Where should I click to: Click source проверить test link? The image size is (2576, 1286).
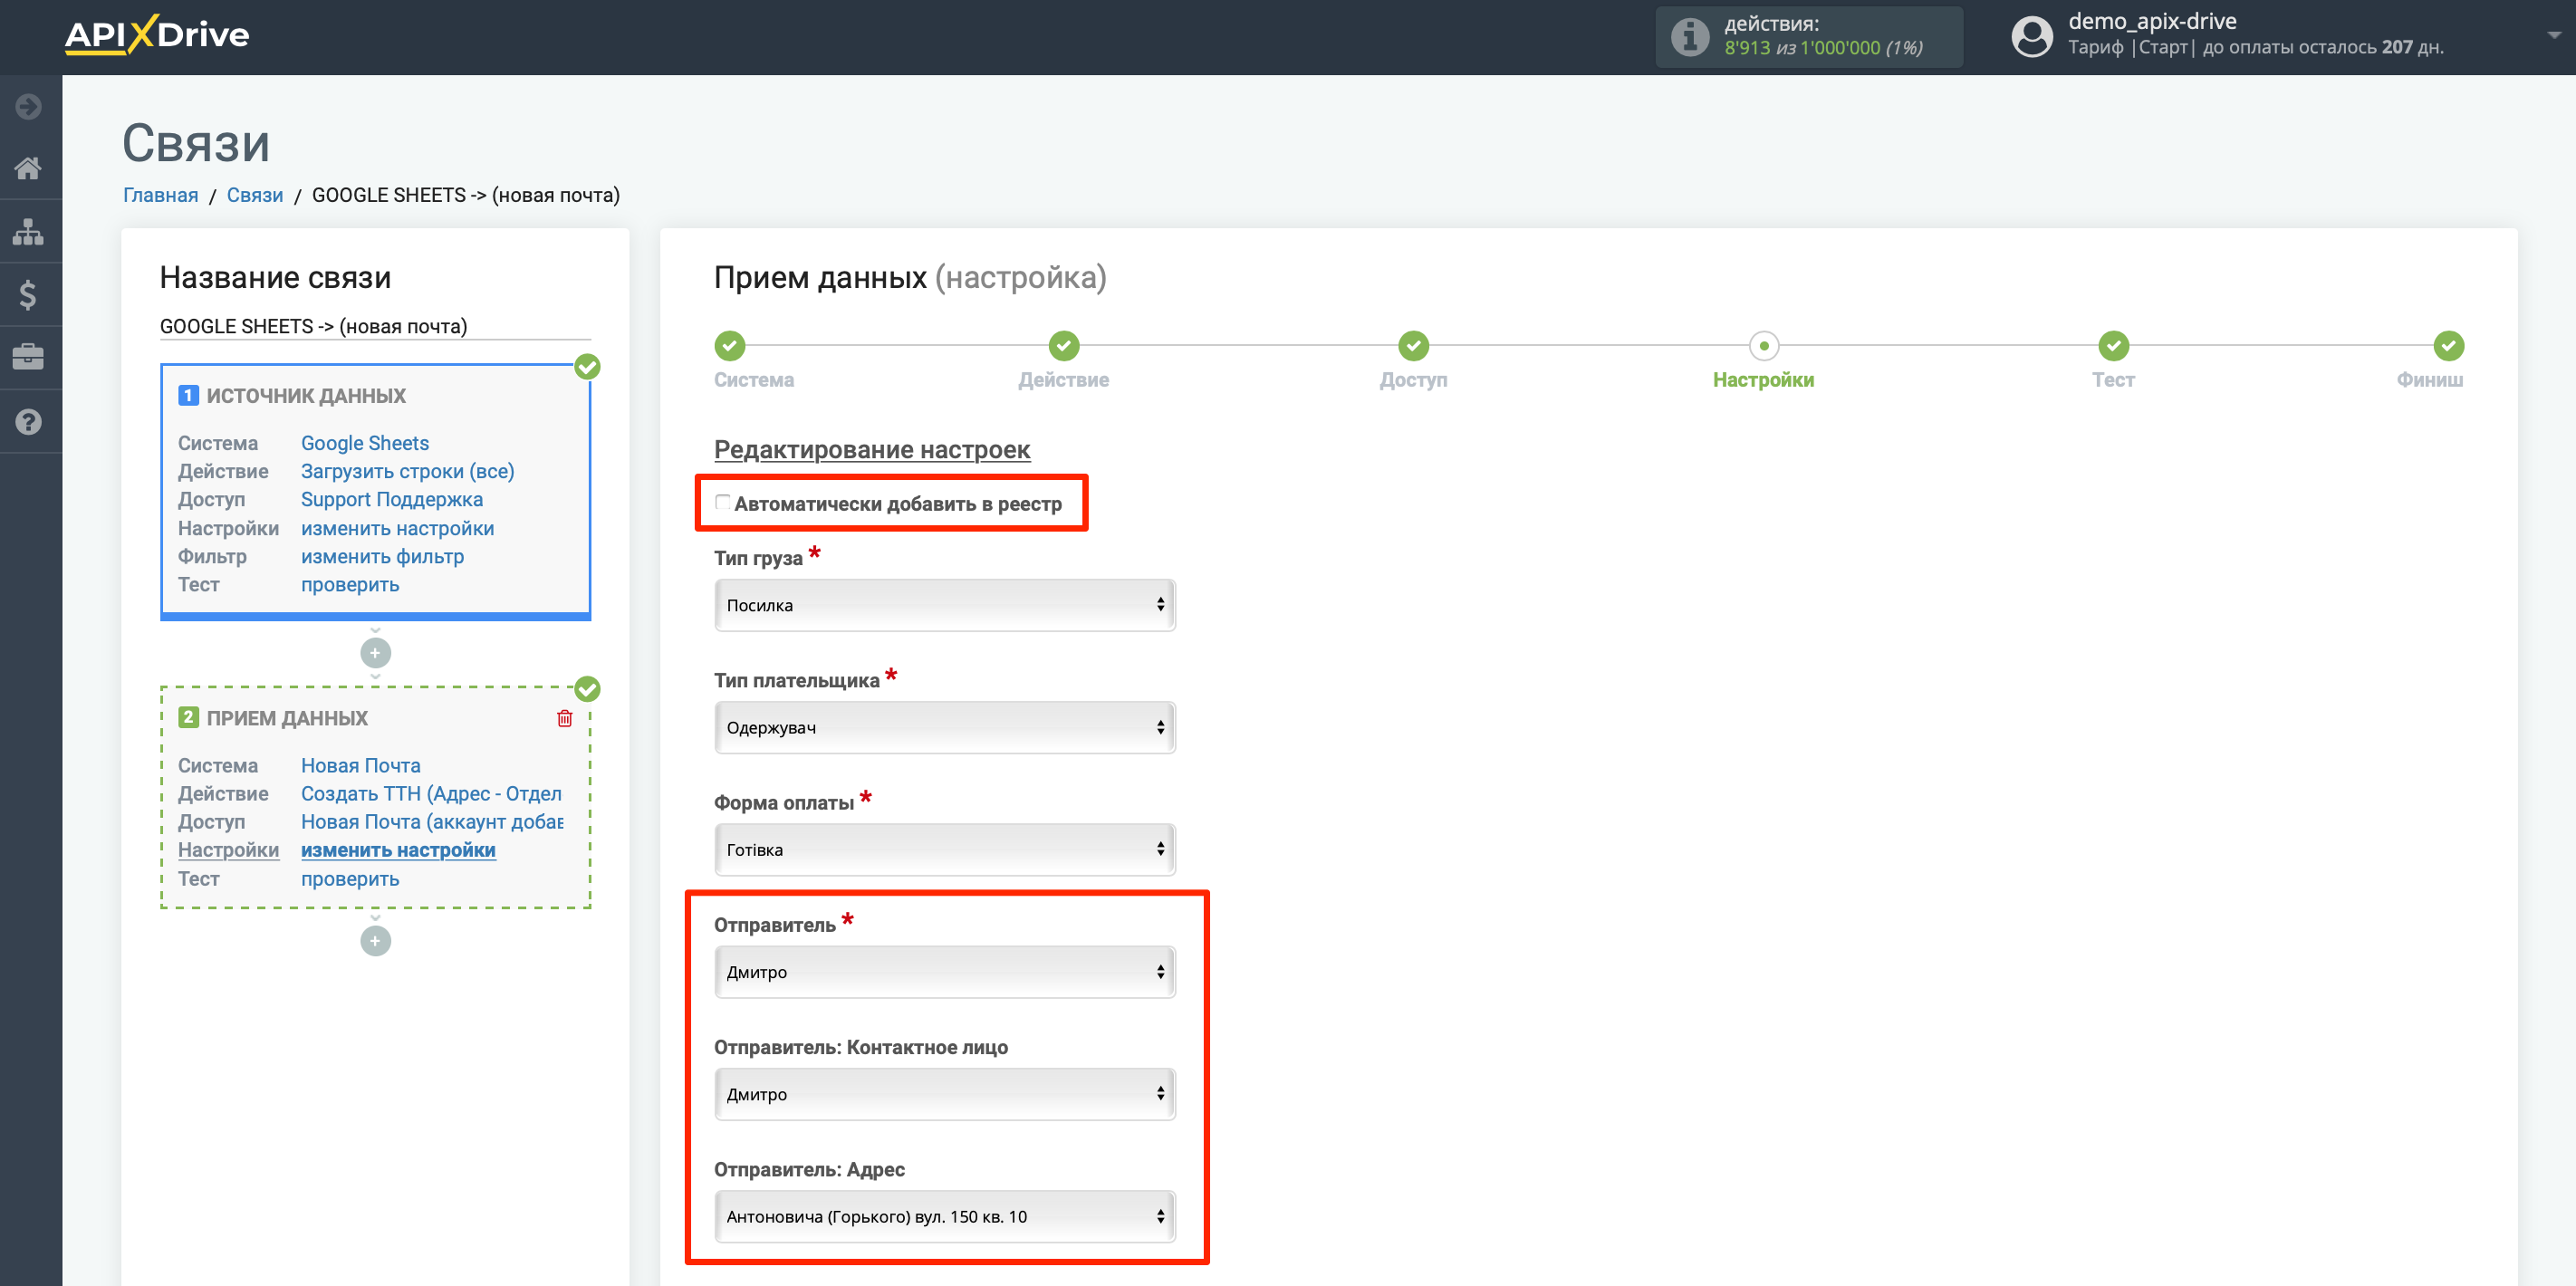tap(350, 584)
